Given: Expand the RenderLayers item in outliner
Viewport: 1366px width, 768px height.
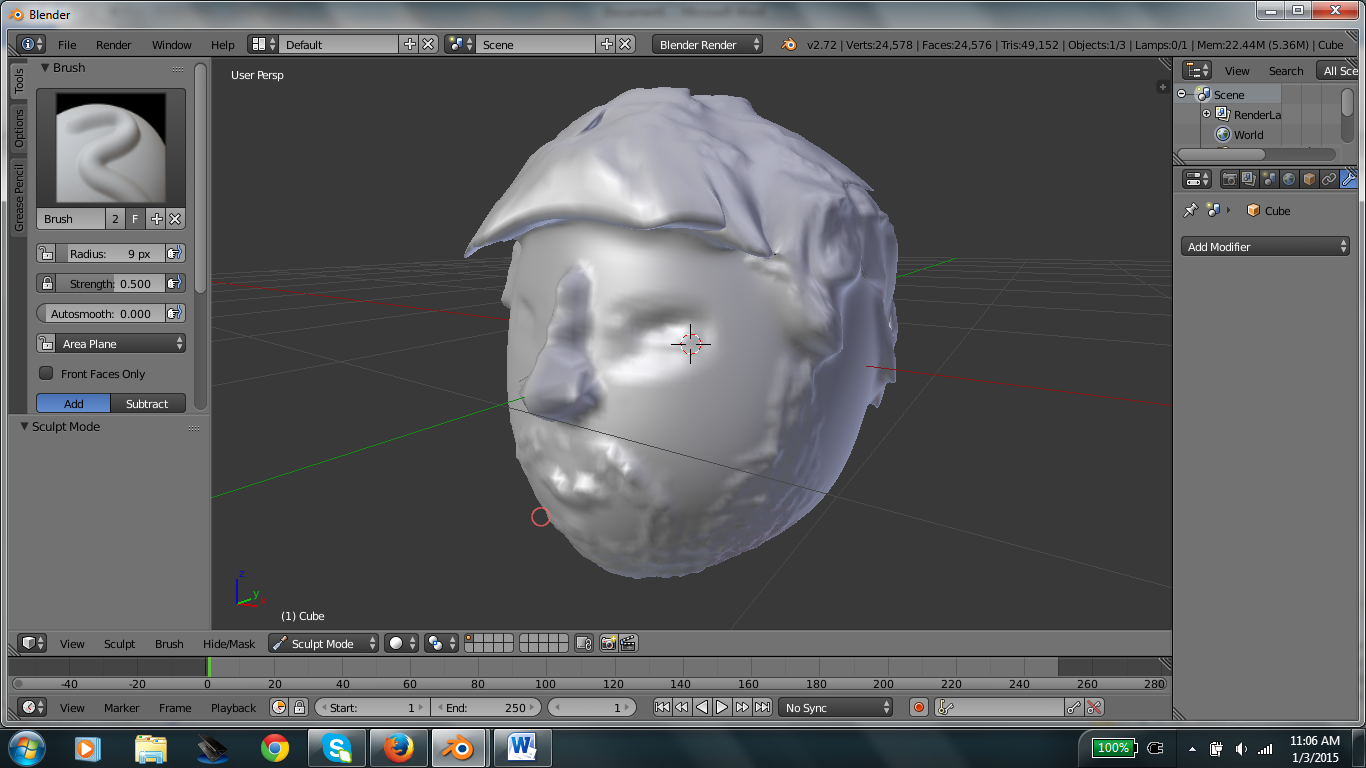Looking at the screenshot, I should point(1206,114).
